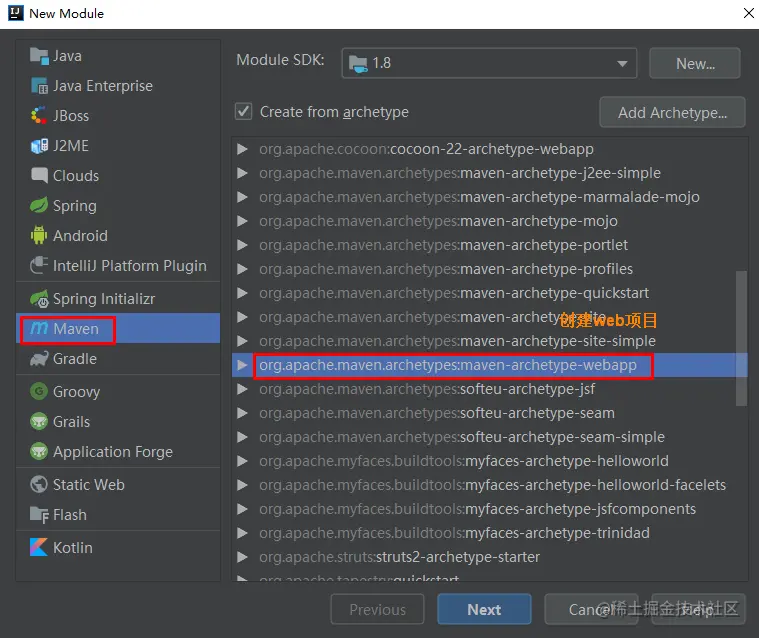Screen dimensions: 759x638
Task: Select Java Enterprise in the module list
Action: pyautogui.click(x=103, y=86)
